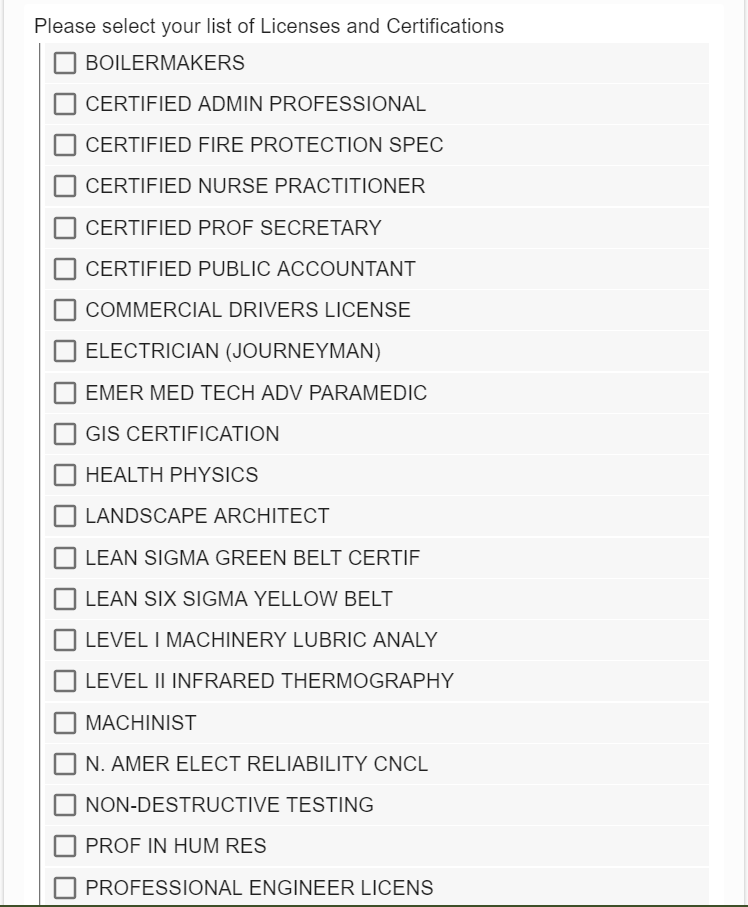Check the HEALTH PHYSICS box
This screenshot has height=907, width=748.
click(x=65, y=476)
